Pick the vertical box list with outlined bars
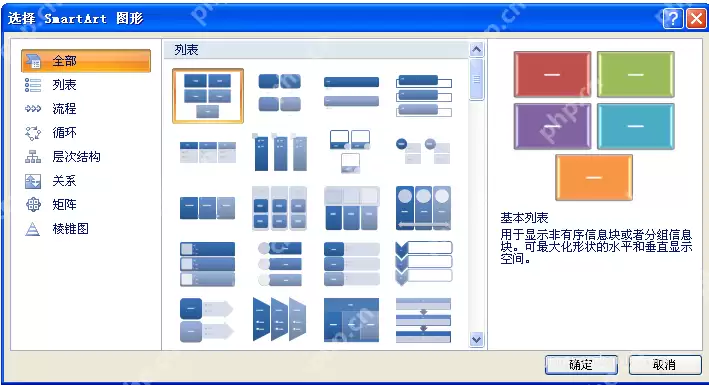Viewport: 709px width, 385px height. point(424,95)
